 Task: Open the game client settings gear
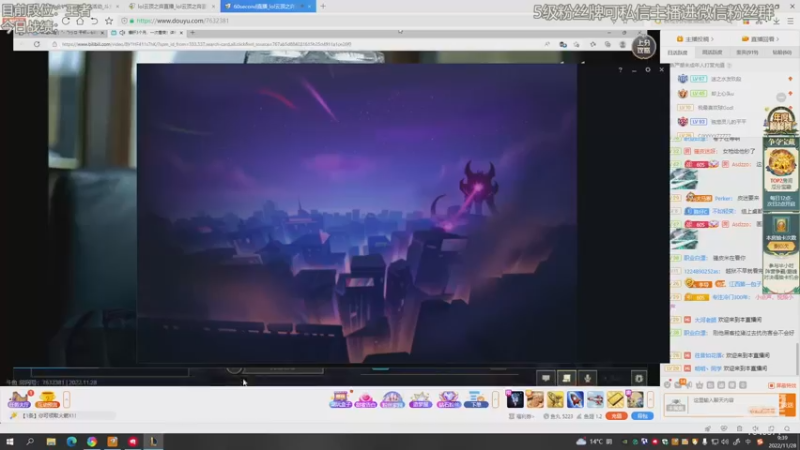coord(648,70)
